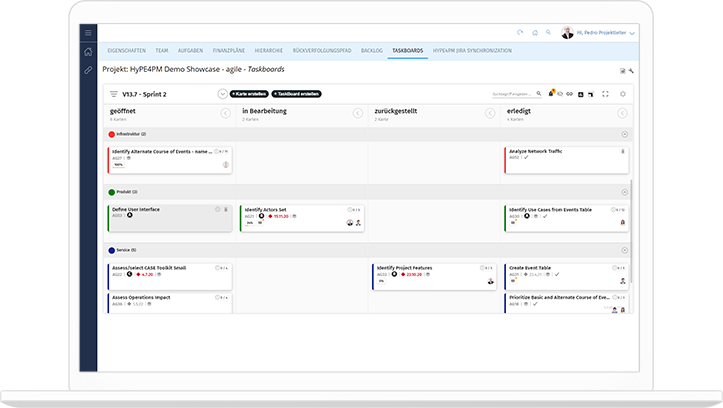Screen dimensions: 723x408
Task: Click the refresh icon in the top bar
Action: coord(520,33)
